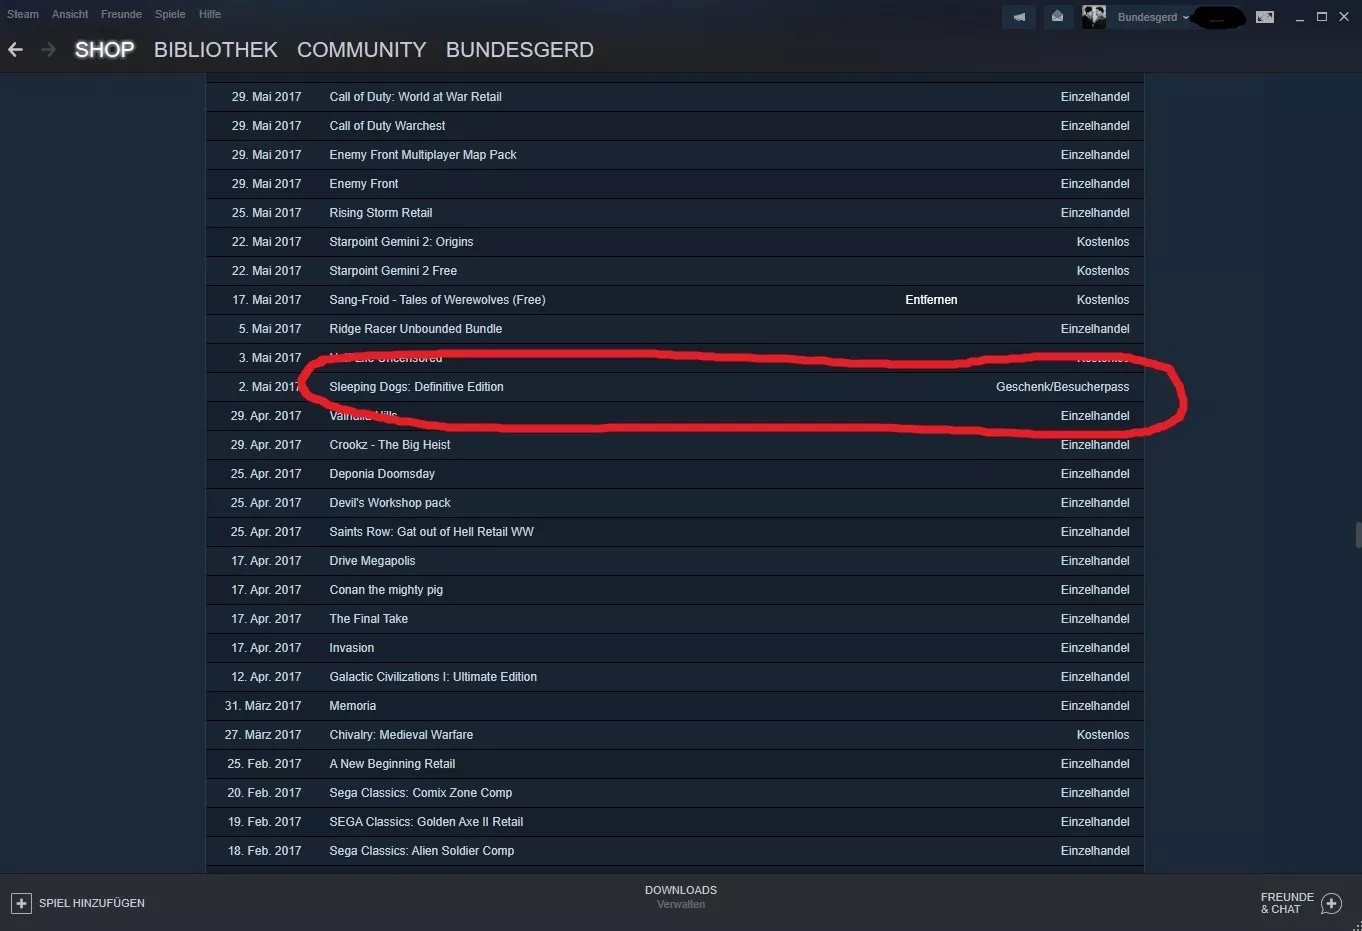1362x931 pixels.
Task: Open the Steam menu
Action: coord(23,14)
